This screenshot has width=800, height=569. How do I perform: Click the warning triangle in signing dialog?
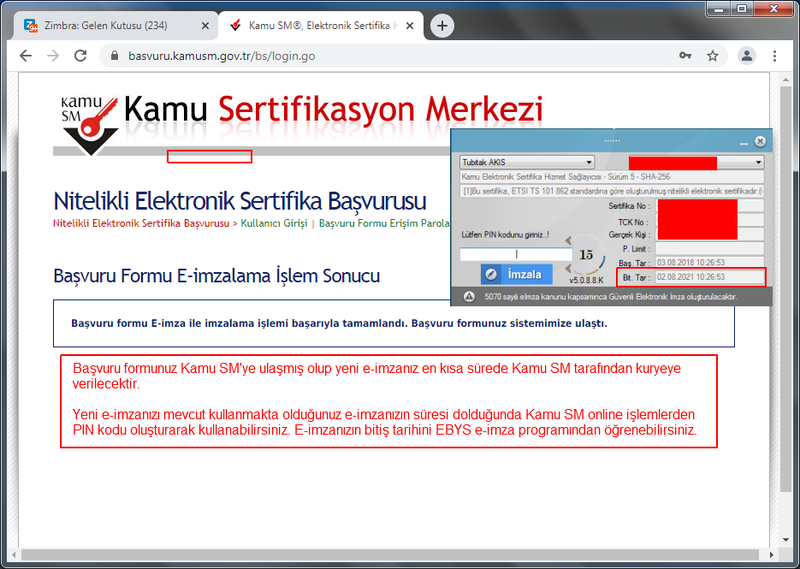469,297
